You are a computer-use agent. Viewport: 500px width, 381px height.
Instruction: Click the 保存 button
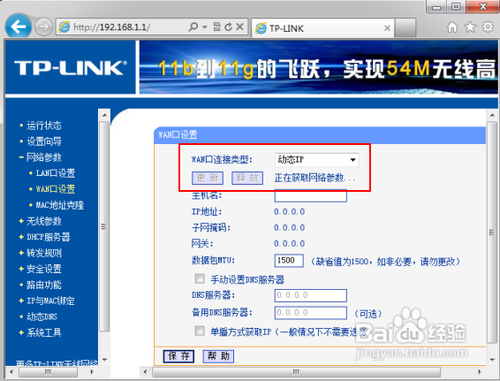179,356
